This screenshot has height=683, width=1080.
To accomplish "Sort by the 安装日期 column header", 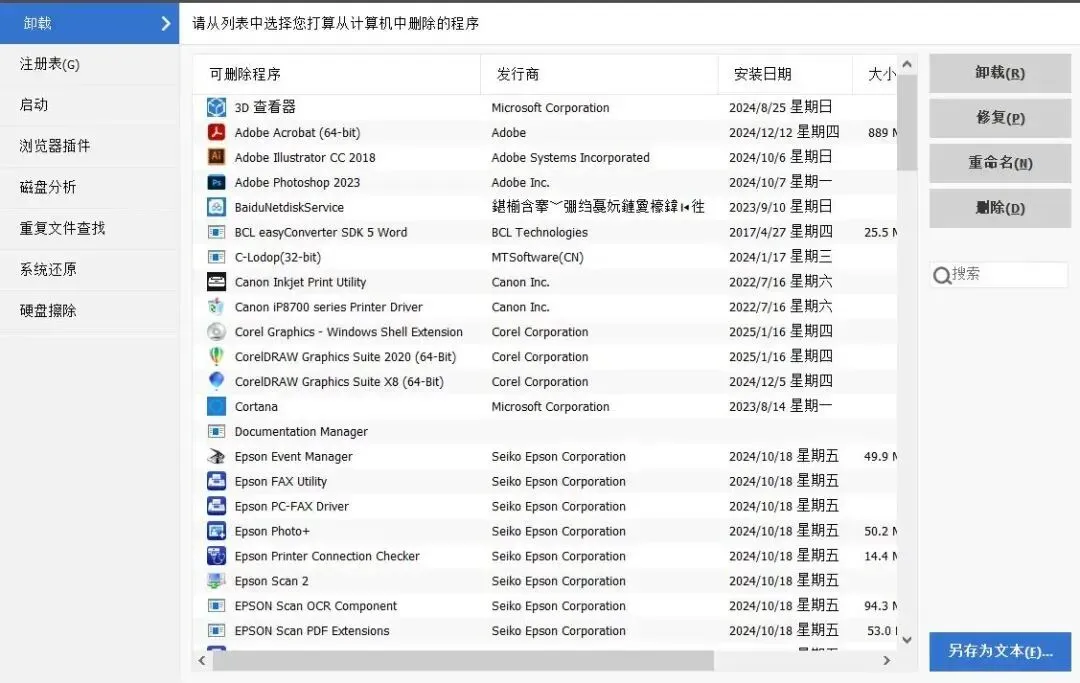I will 785,74.
